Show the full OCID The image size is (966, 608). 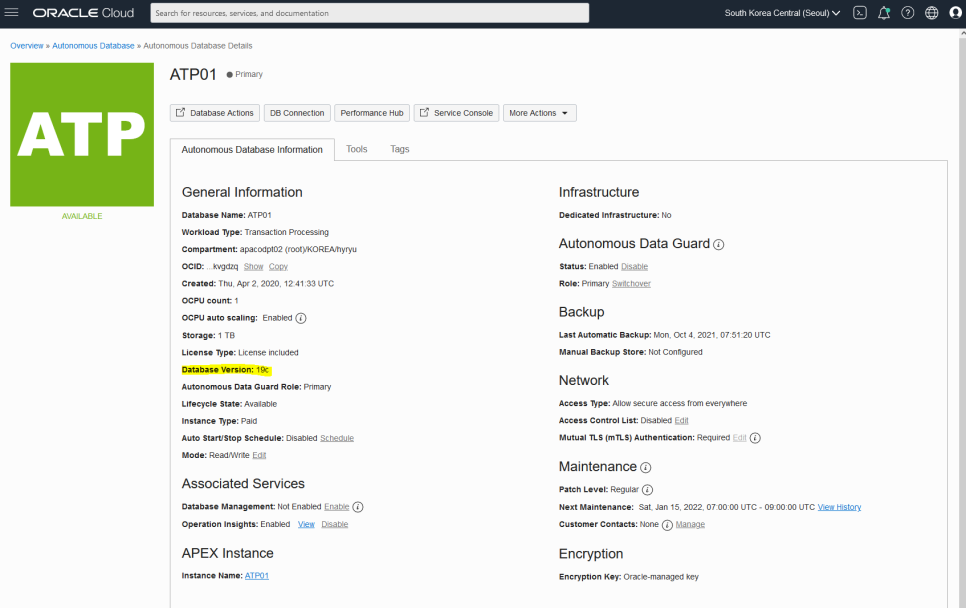[253, 267]
